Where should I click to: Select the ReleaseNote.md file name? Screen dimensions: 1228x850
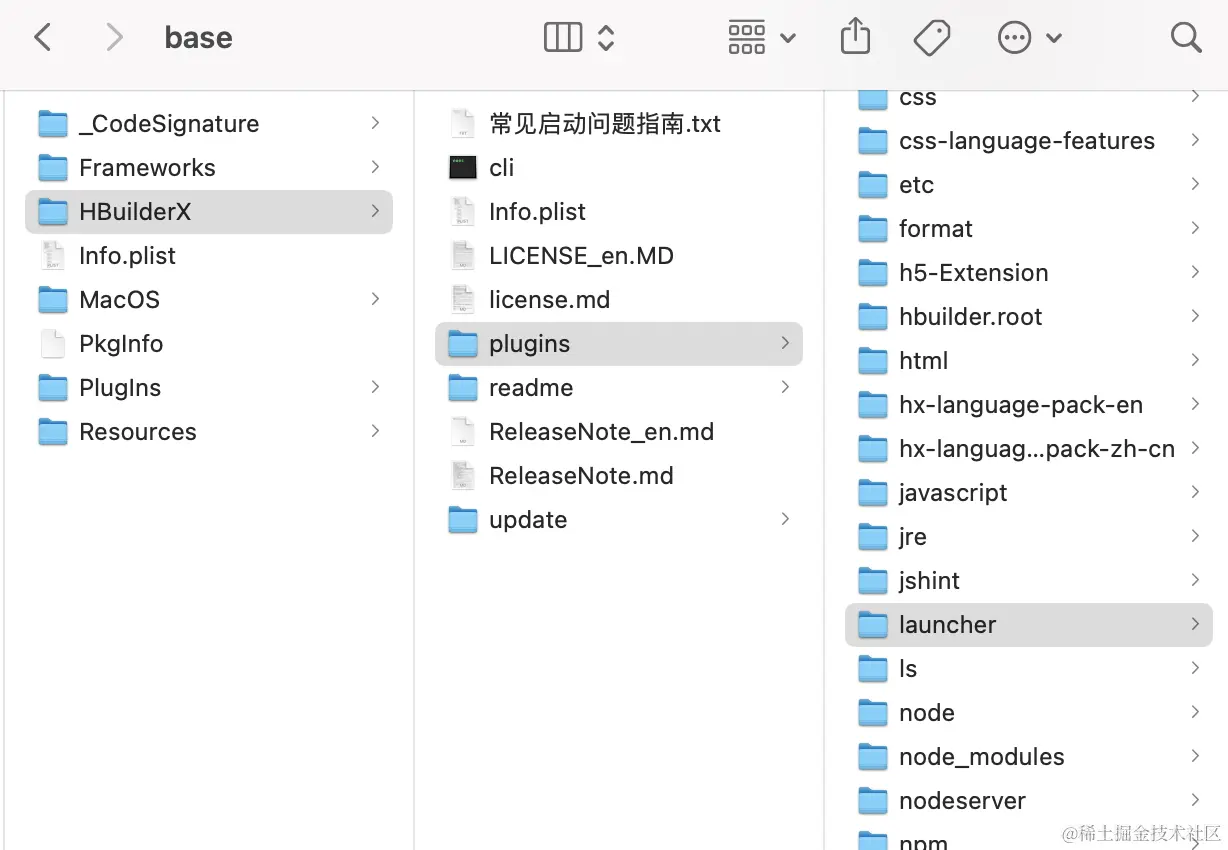click(x=581, y=476)
